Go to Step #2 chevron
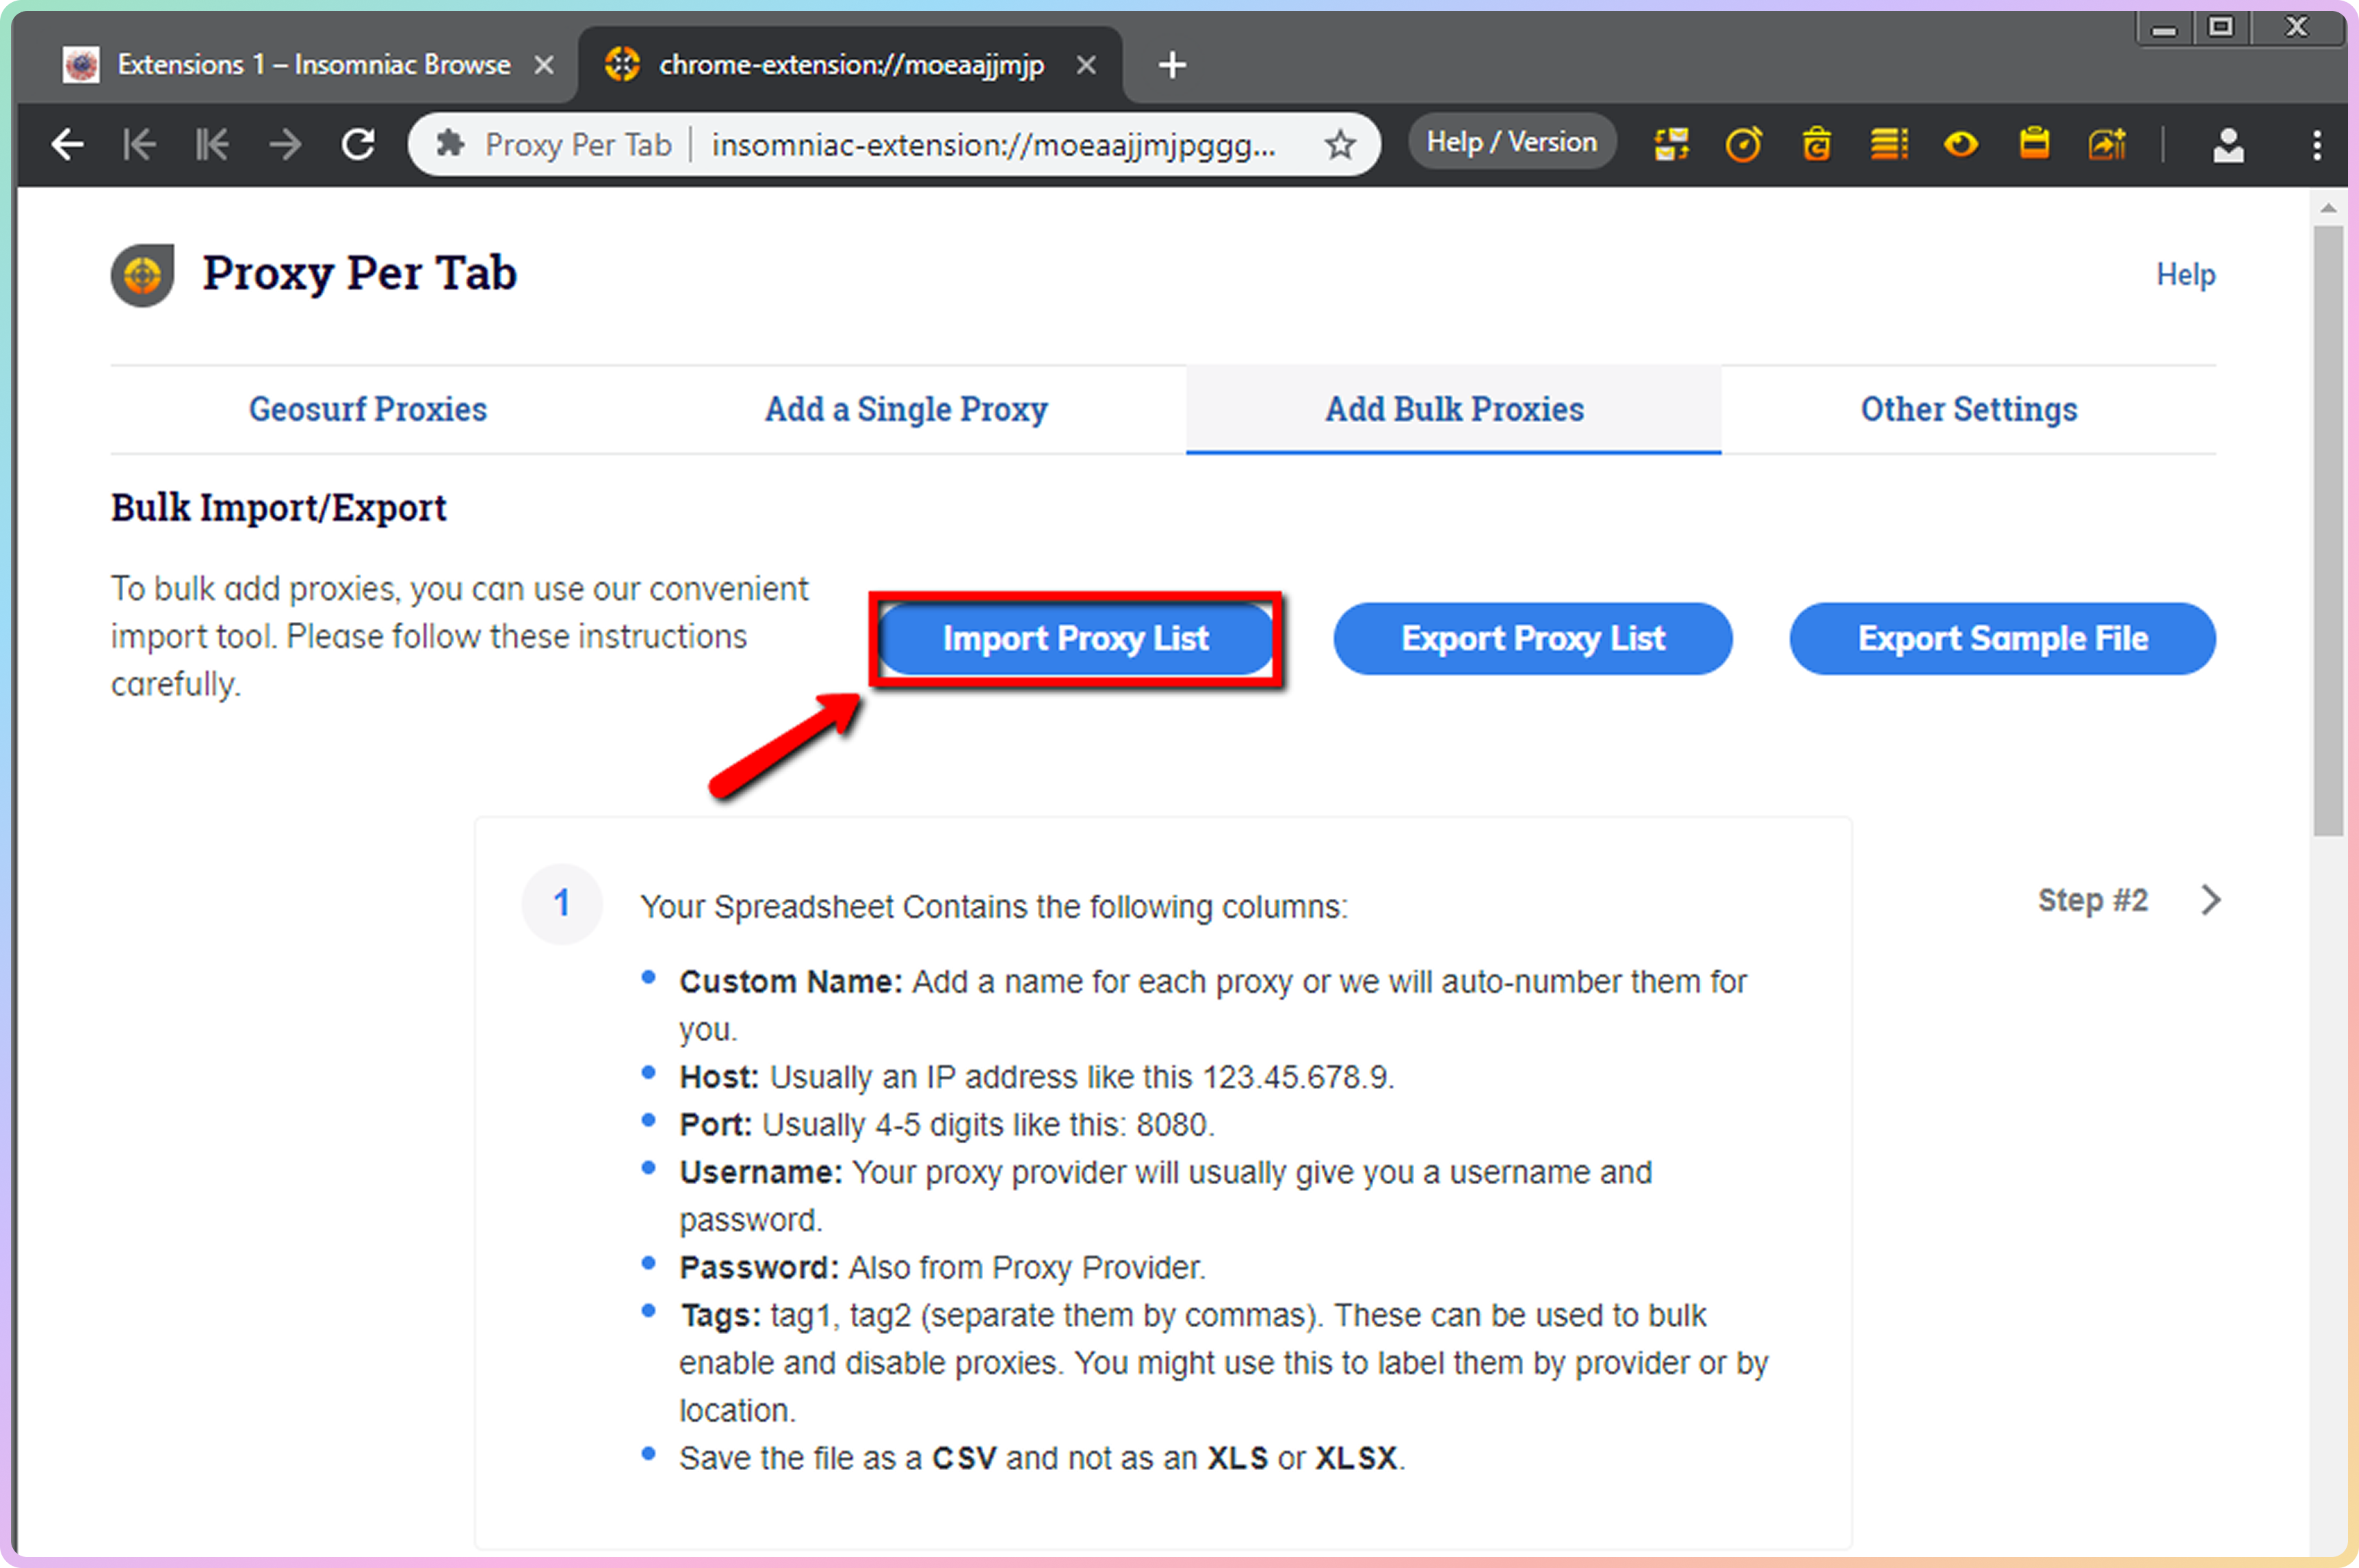The image size is (2359, 1568). [2211, 900]
